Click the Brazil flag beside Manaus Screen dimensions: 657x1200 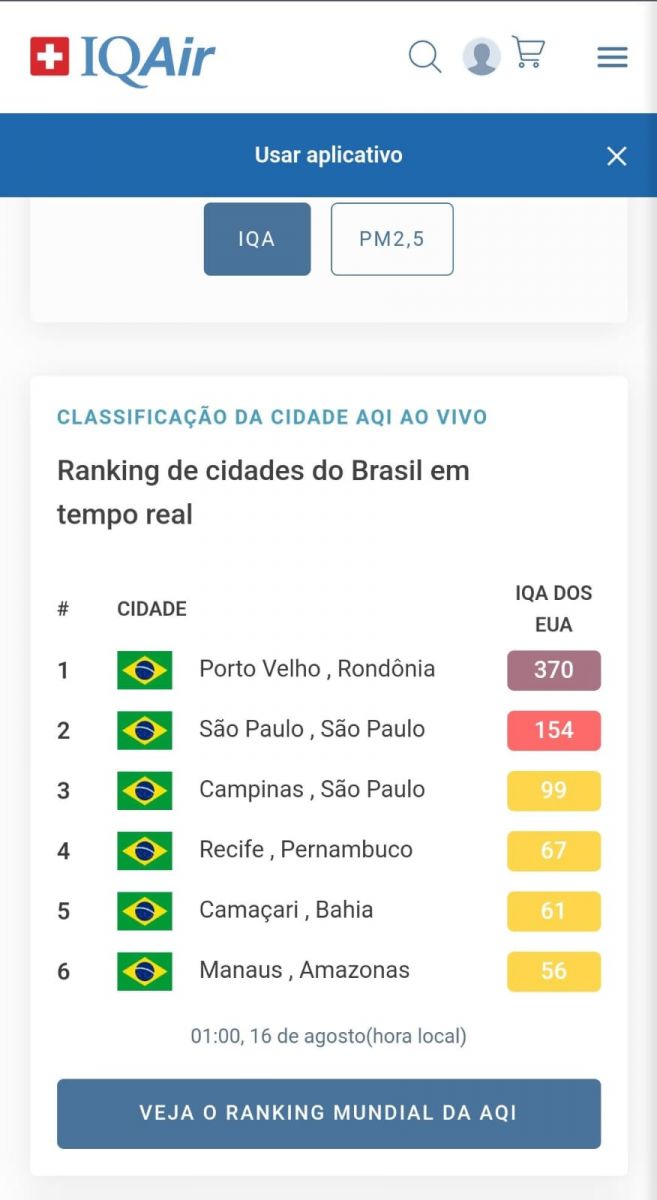coord(145,971)
